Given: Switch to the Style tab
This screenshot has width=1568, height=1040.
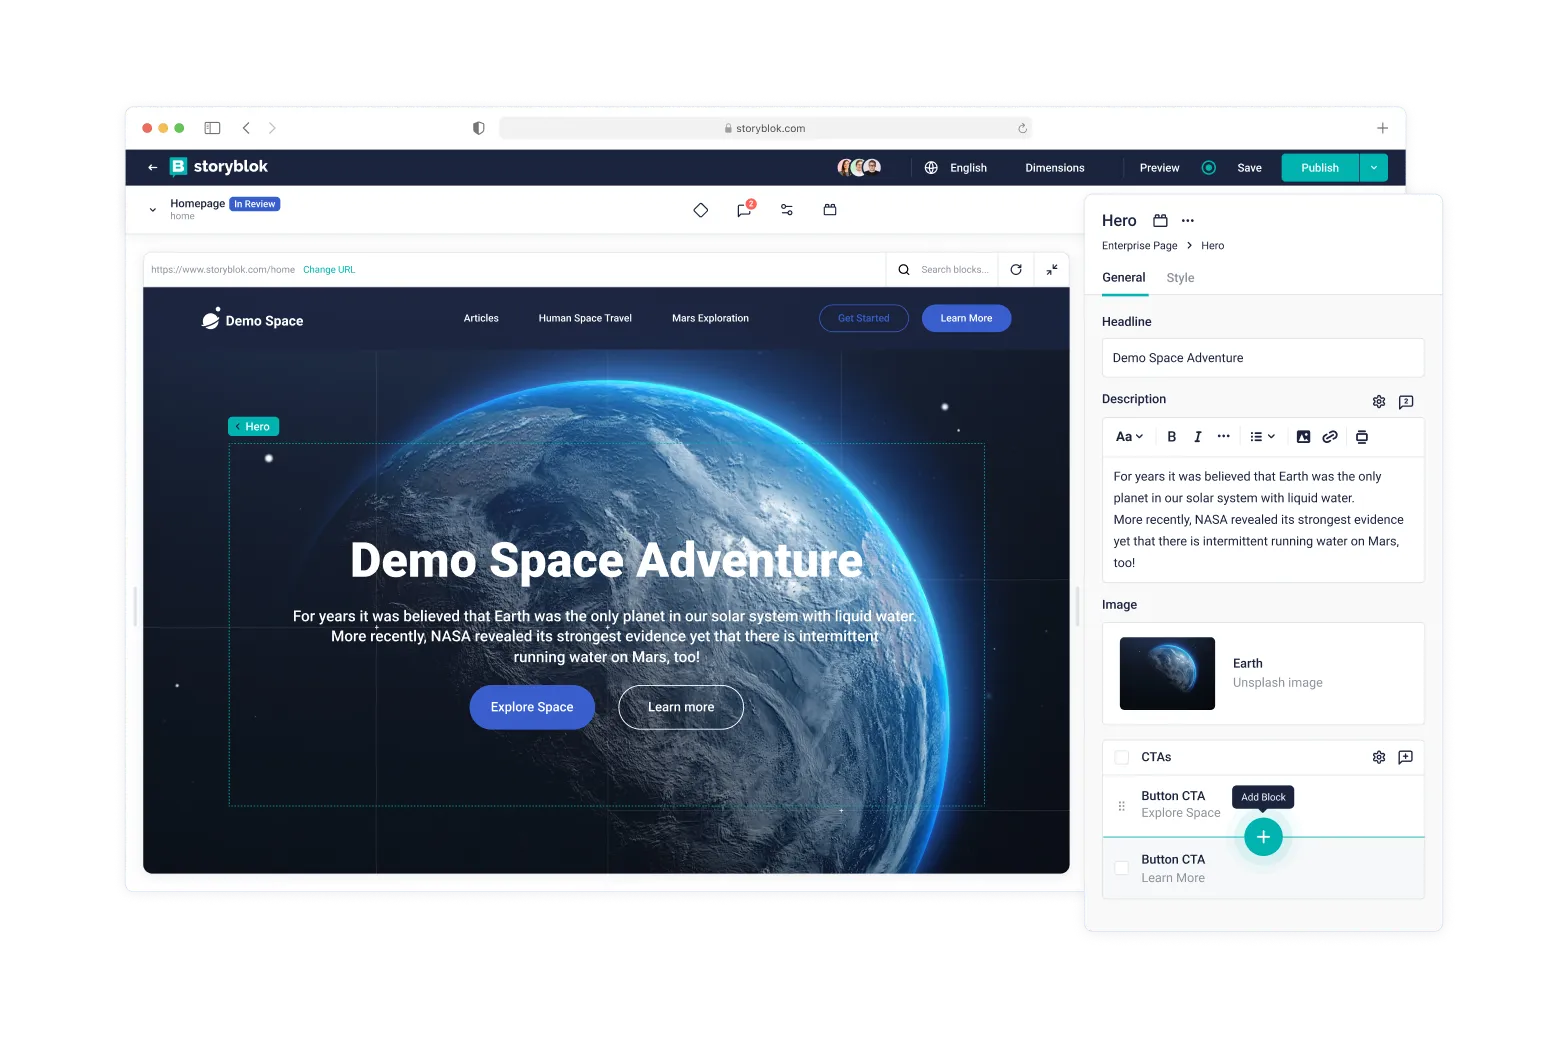Looking at the screenshot, I should [1180, 278].
